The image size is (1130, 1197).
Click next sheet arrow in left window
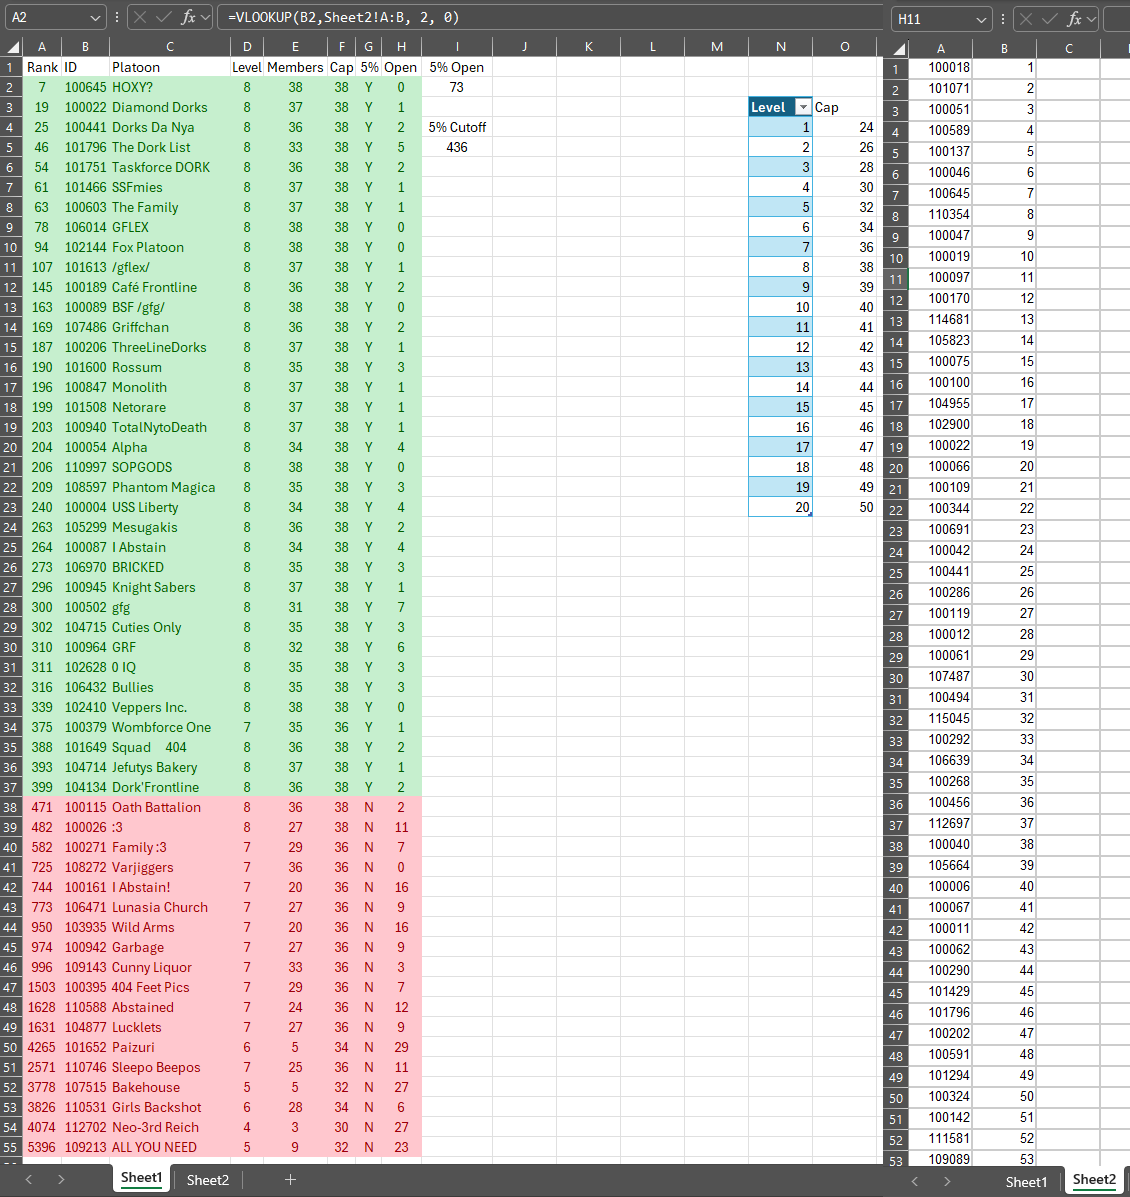pyautogui.click(x=61, y=1179)
